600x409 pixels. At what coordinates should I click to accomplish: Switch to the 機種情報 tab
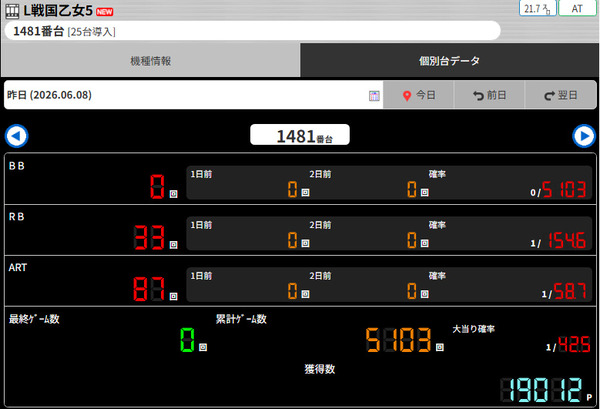pos(150,60)
